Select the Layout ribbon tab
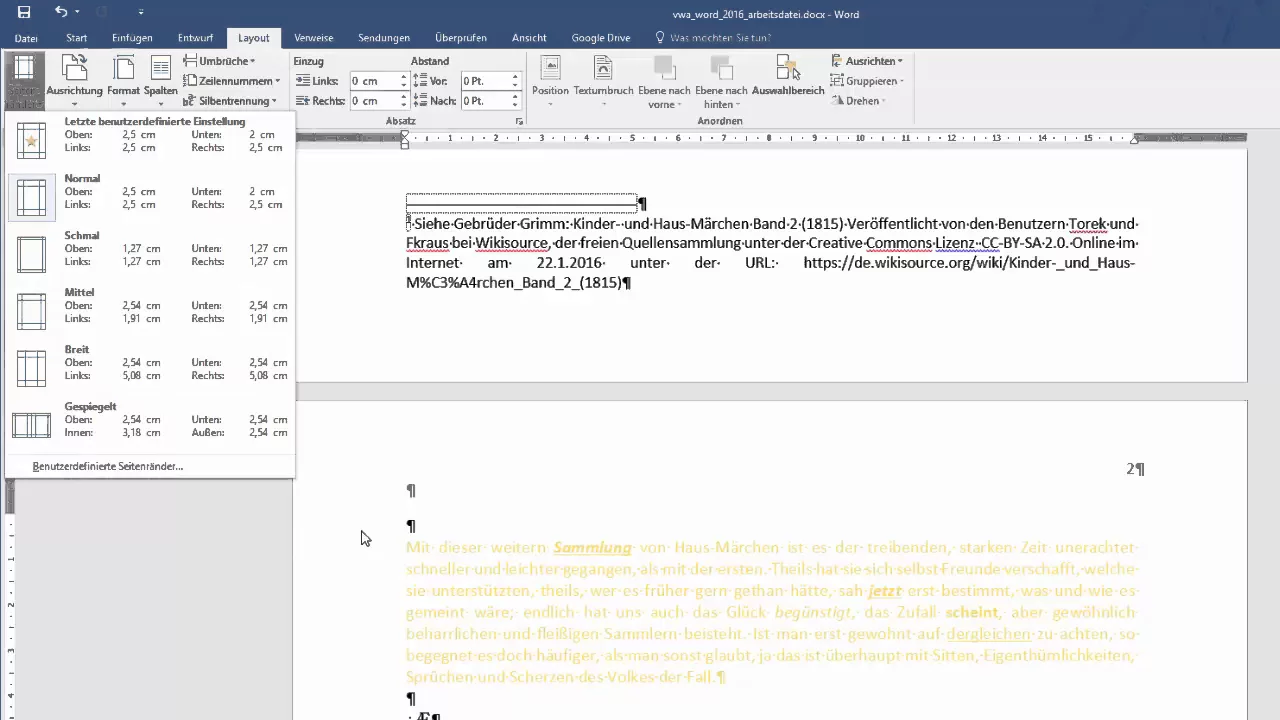Image resolution: width=1280 pixels, height=720 pixels. [254, 38]
